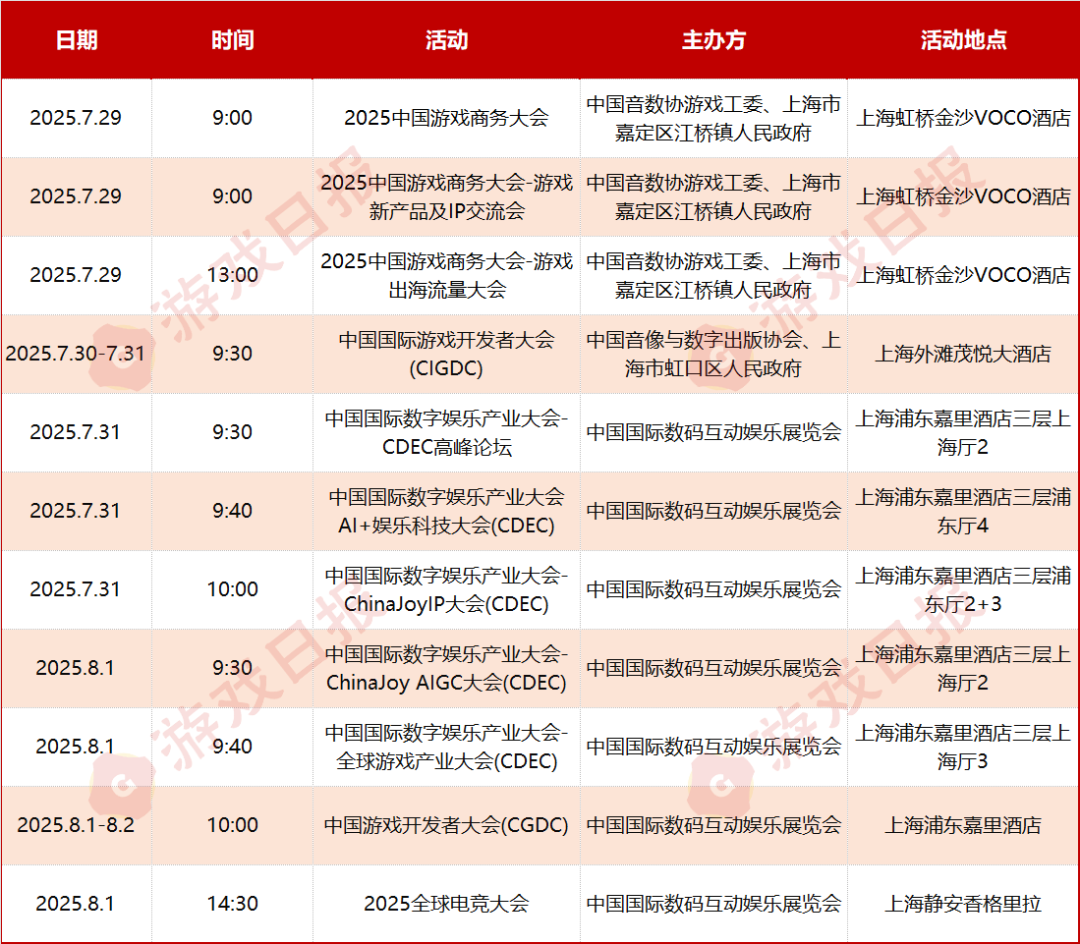The height and width of the screenshot is (944, 1080).
Task: Select the location cell ending 浦东厅2+3
Action: [x=963, y=589]
